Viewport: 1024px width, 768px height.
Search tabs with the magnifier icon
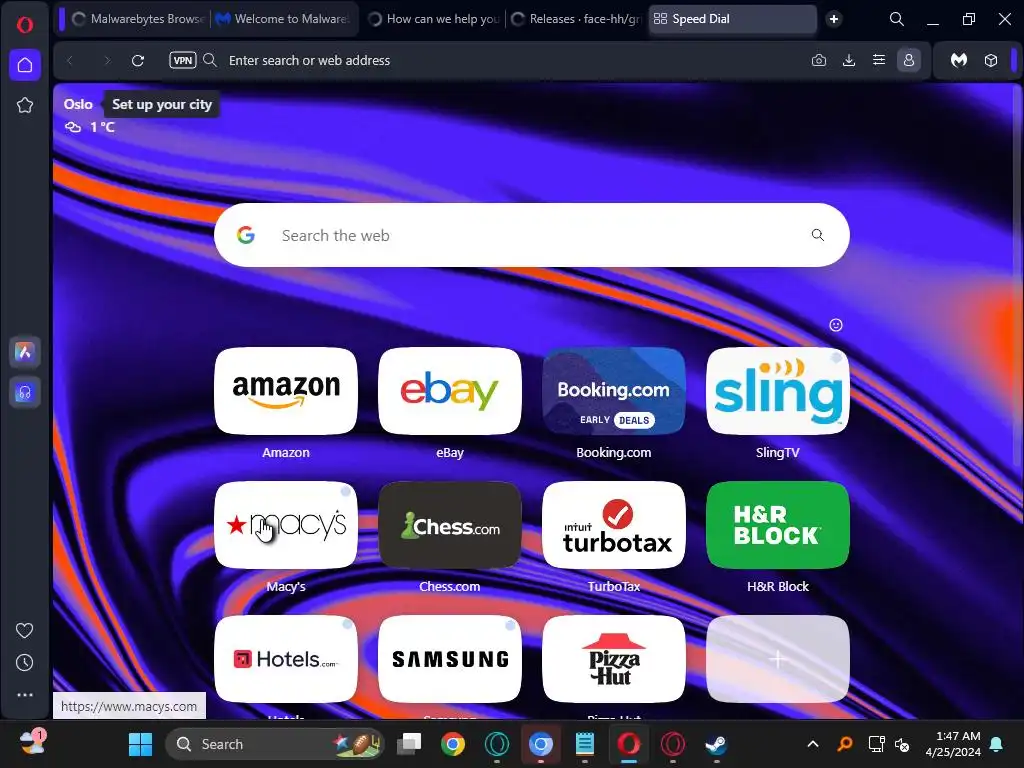(x=897, y=19)
